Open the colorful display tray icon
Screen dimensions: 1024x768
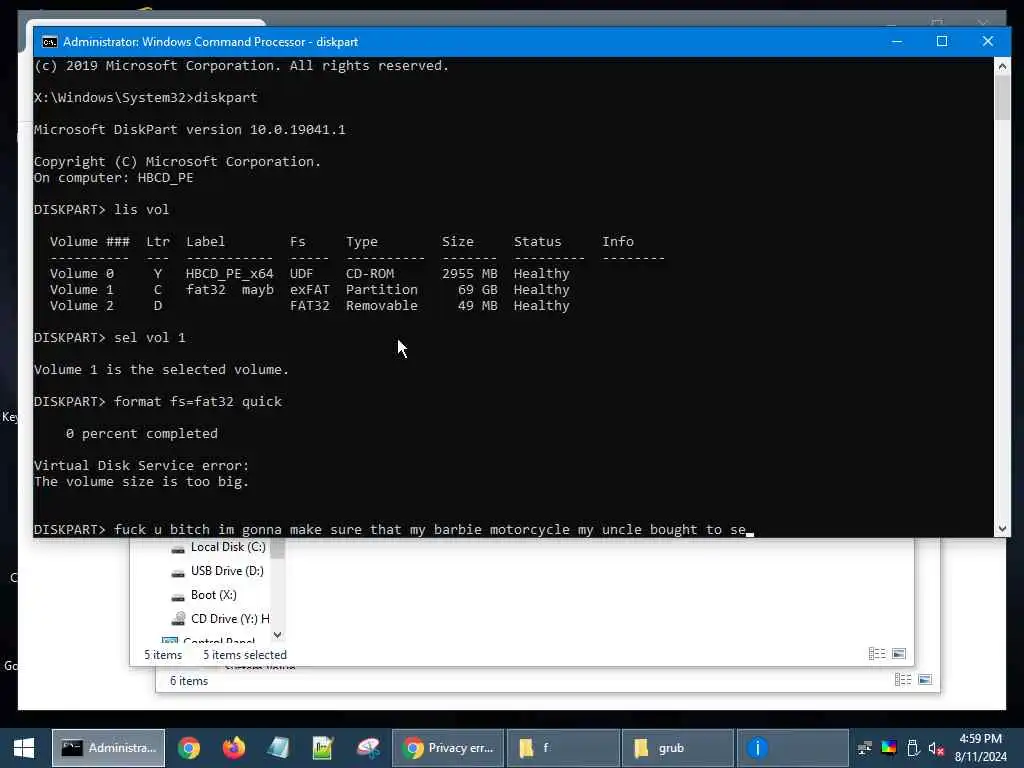[x=889, y=748]
